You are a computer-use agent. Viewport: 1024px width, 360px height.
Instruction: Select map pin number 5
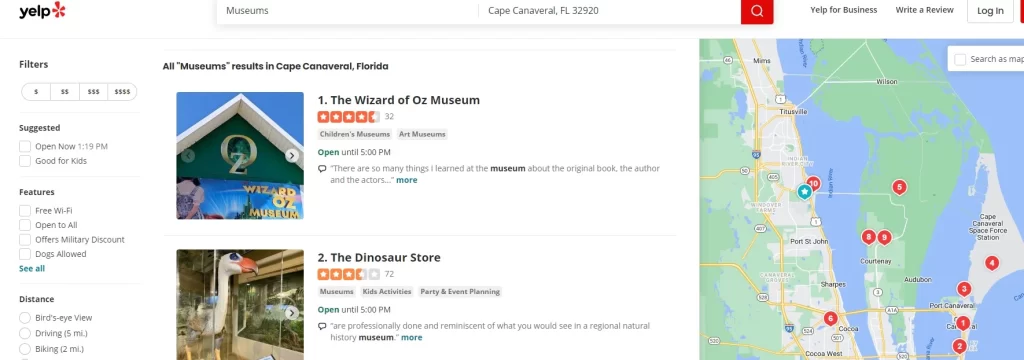(x=899, y=188)
